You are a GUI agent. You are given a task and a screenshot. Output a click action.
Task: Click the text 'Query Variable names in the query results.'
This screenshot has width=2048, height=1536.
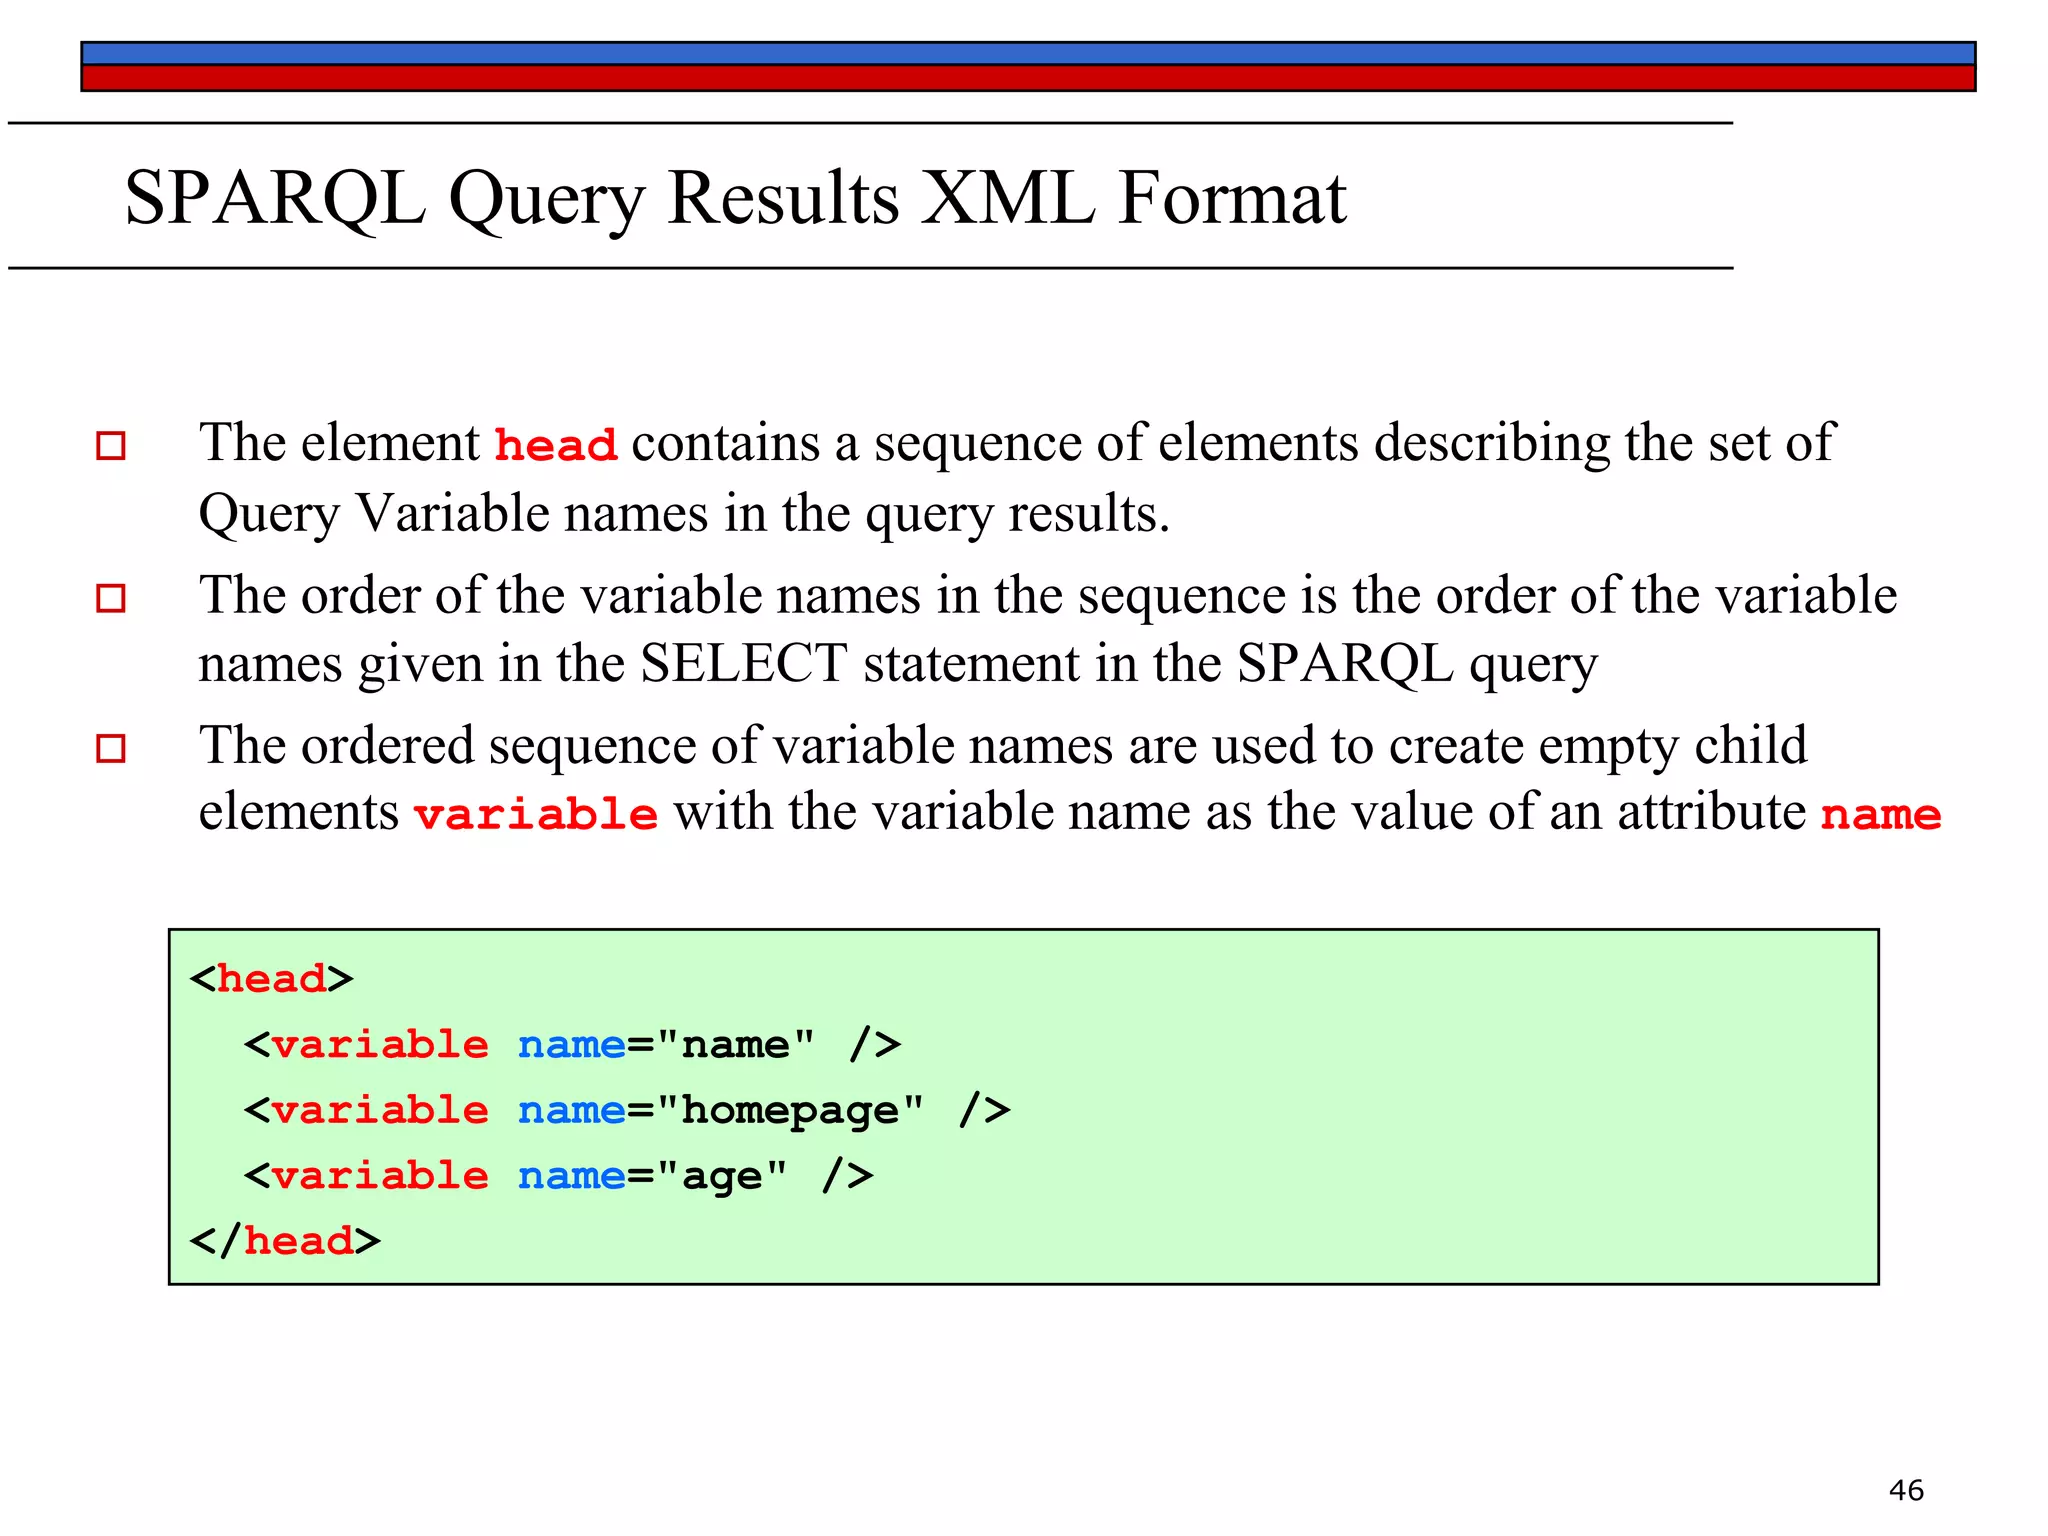684,515
